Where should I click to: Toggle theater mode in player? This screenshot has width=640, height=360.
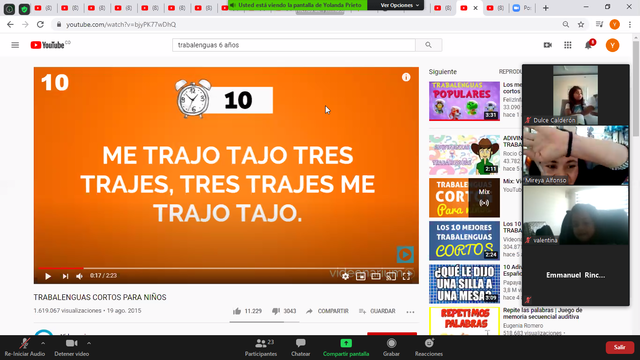[376, 276]
